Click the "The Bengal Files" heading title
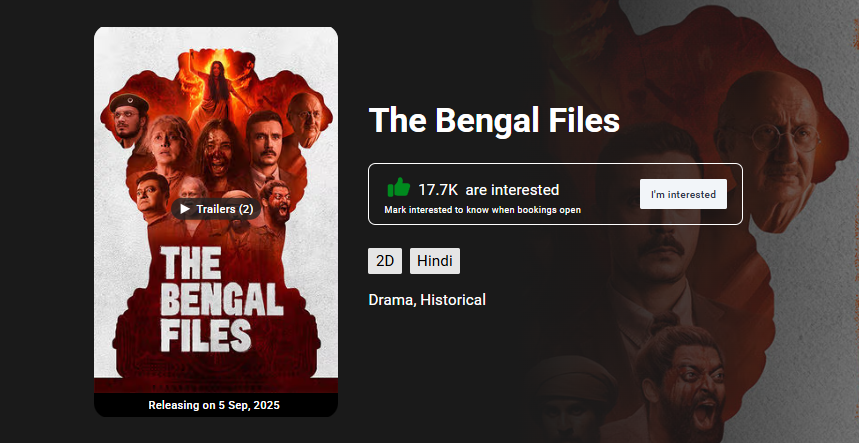The width and height of the screenshot is (859, 443). point(494,121)
